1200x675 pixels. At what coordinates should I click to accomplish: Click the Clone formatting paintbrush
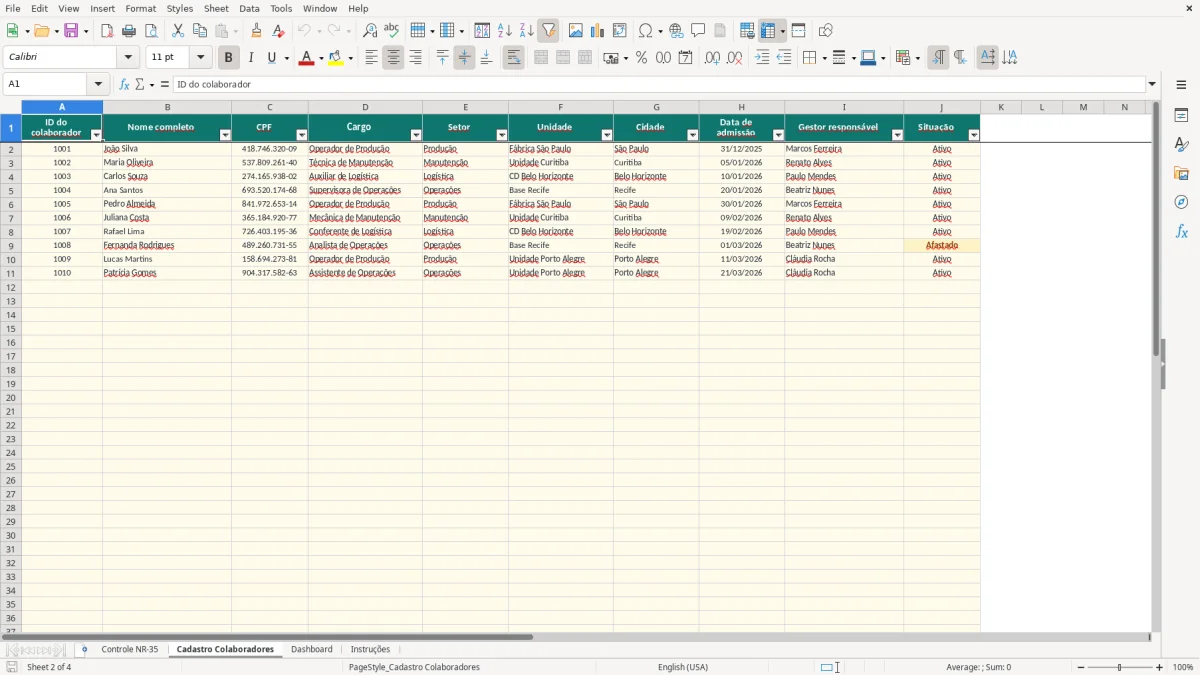point(257,31)
